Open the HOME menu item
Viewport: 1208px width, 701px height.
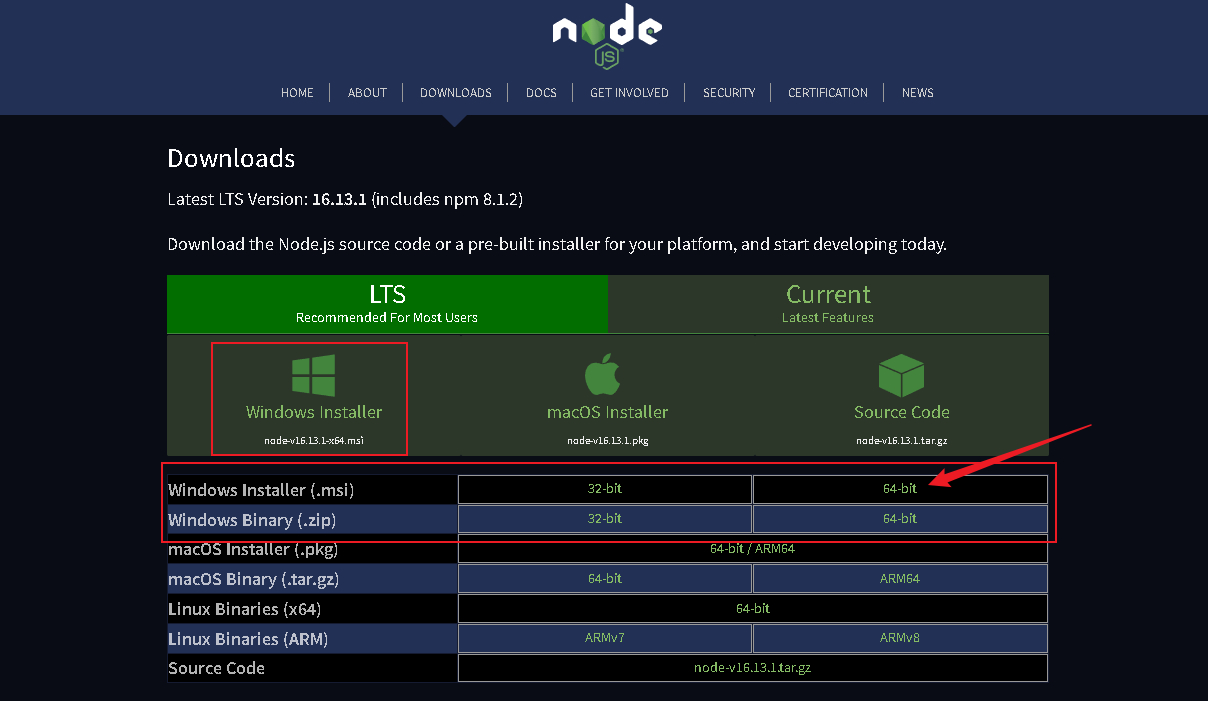pyautogui.click(x=297, y=93)
